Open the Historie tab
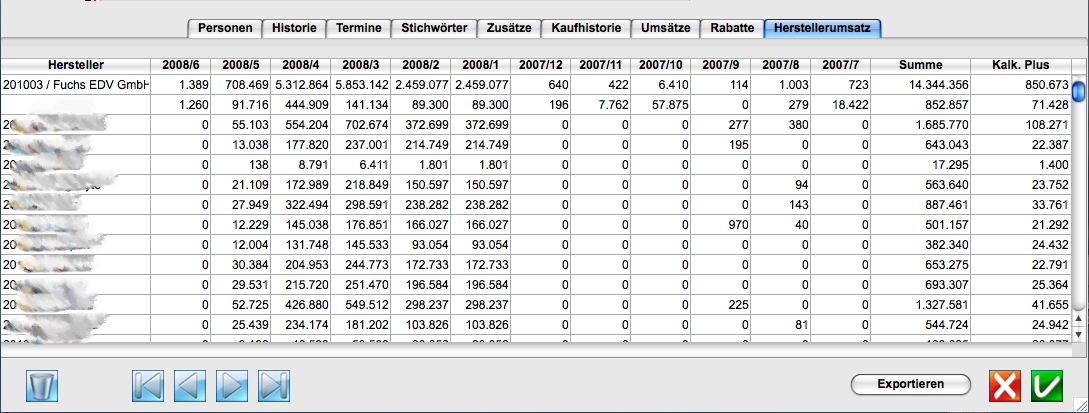 pyautogui.click(x=295, y=28)
